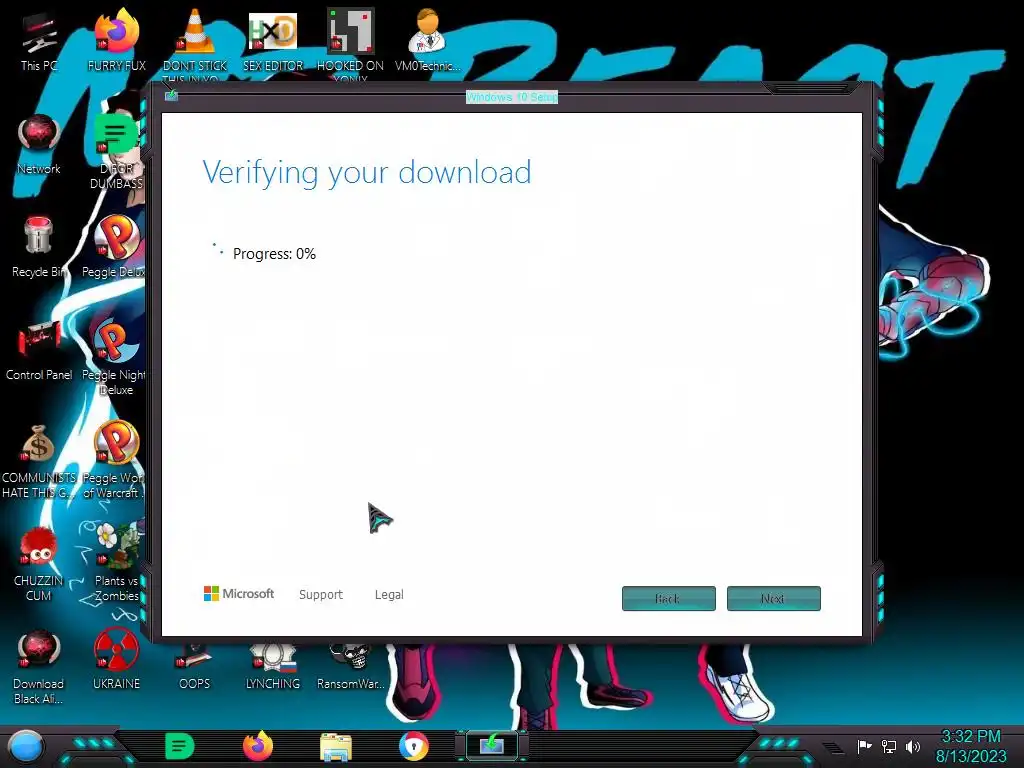
Task: Open the VLC cone desktop shortcut
Action: (x=195, y=40)
